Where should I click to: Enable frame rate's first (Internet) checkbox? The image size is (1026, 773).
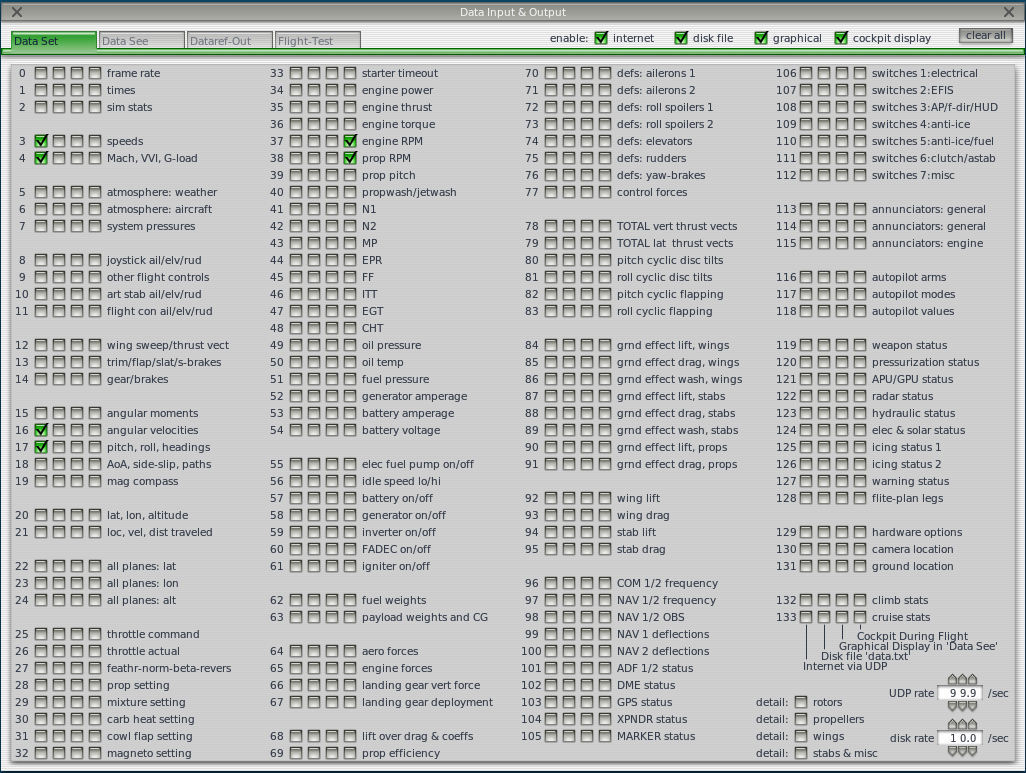click(x=41, y=73)
